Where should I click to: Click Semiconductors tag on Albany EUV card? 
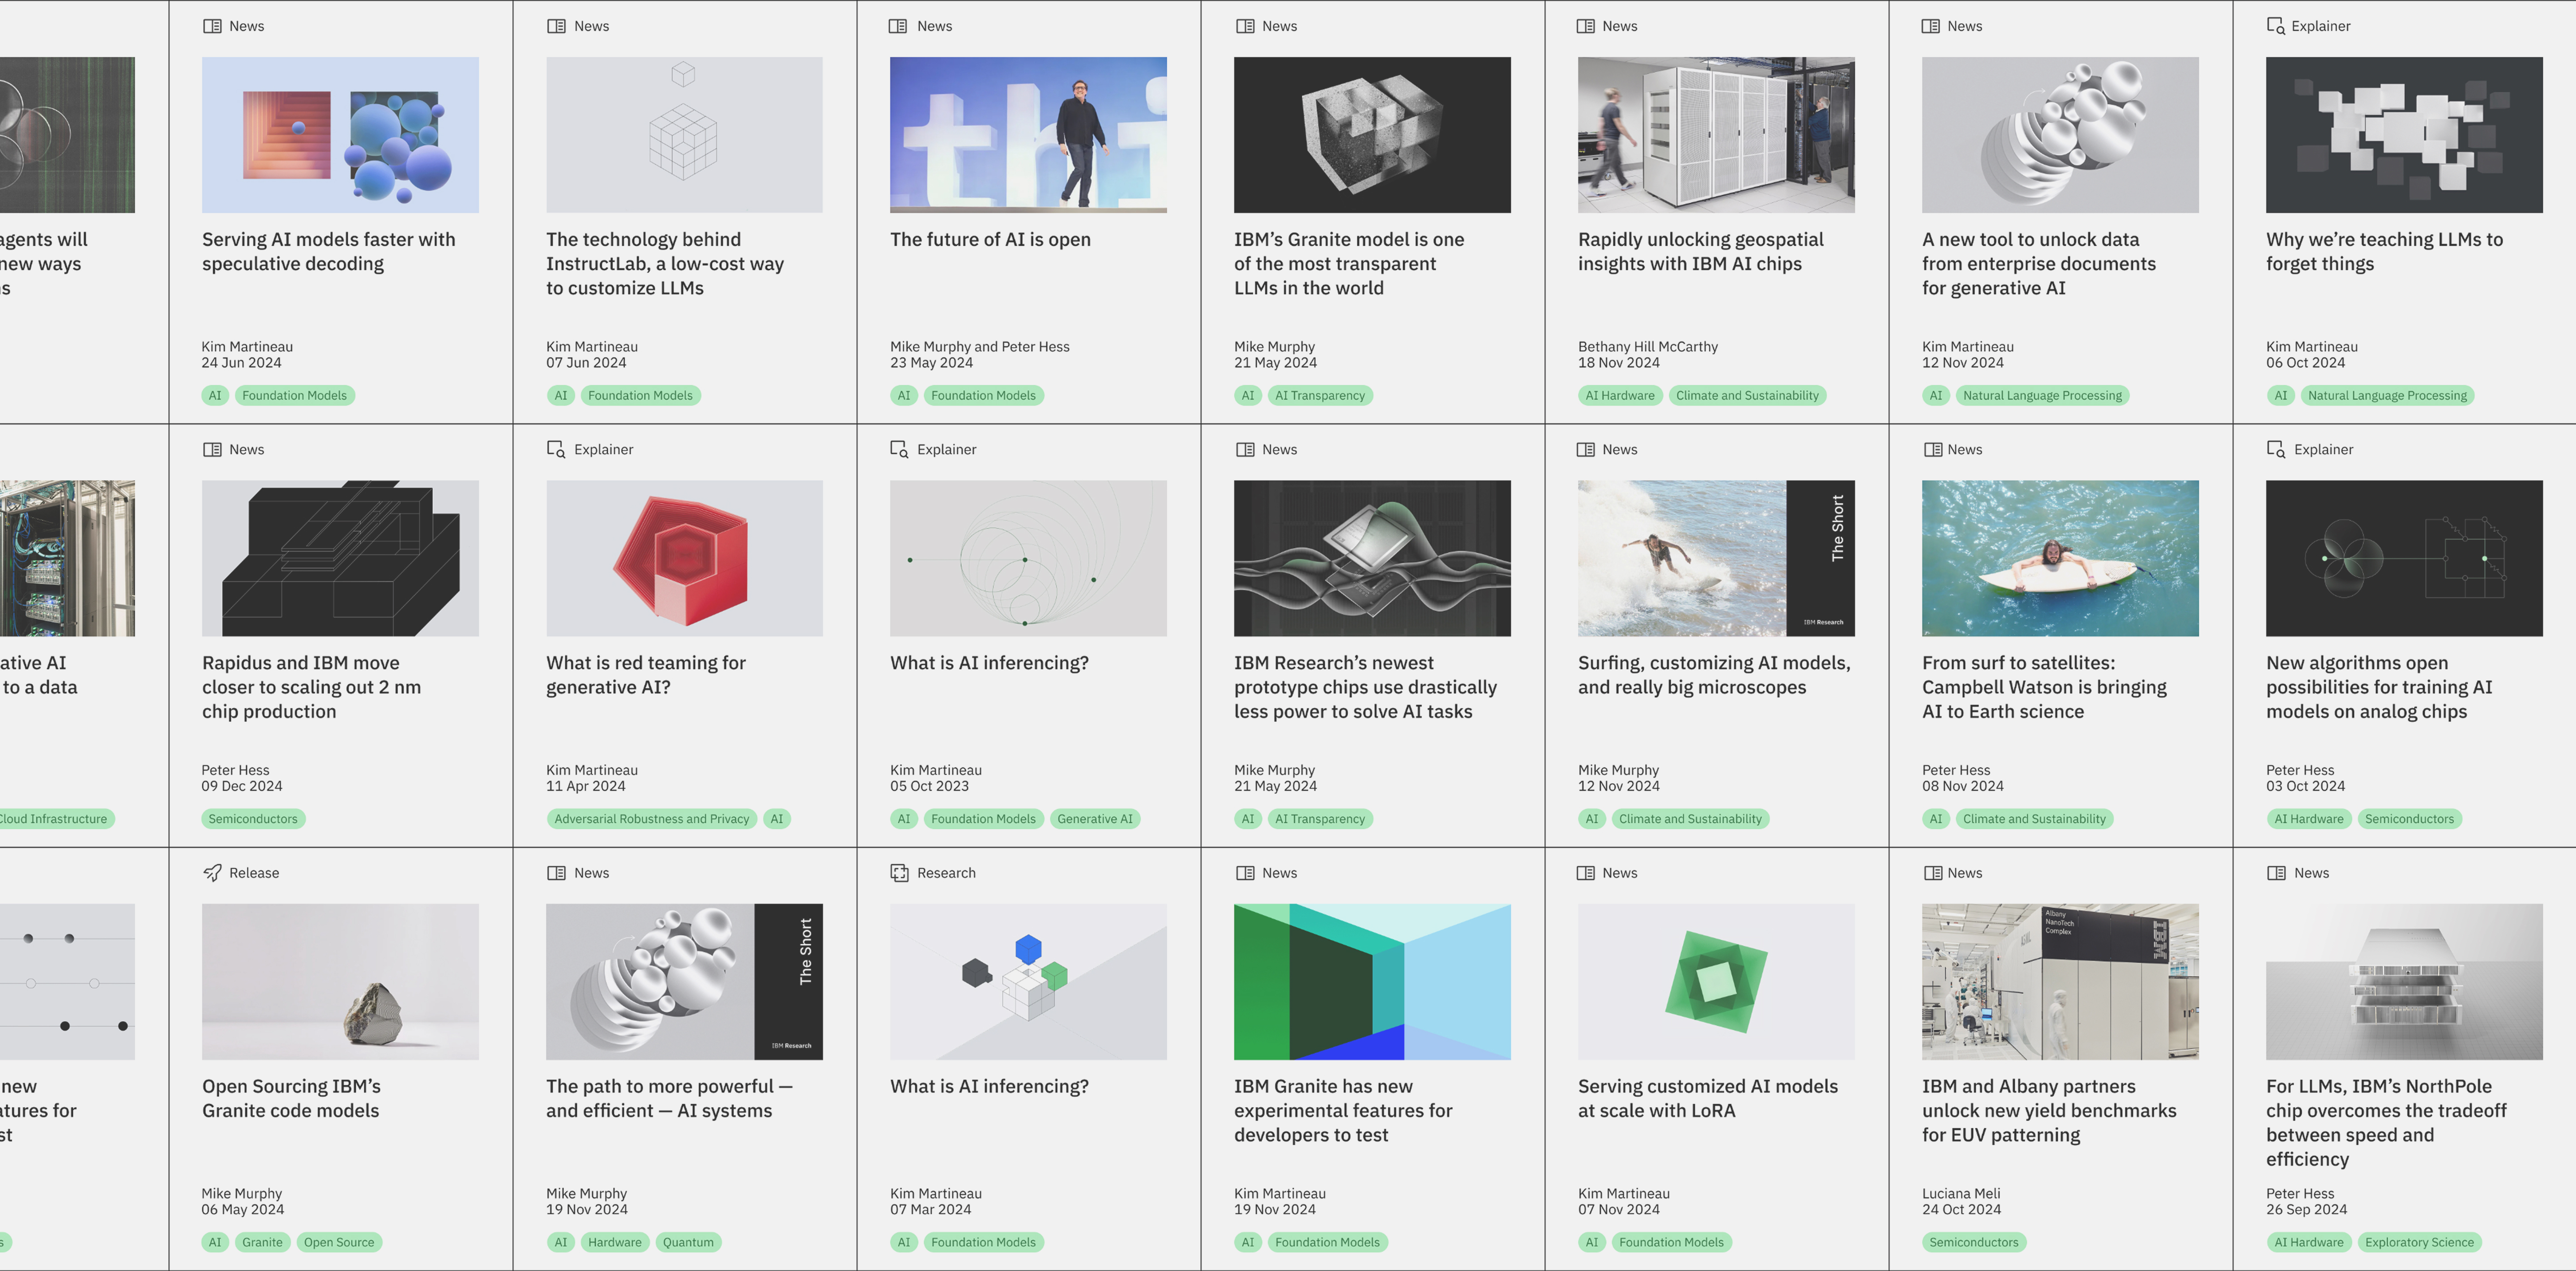[x=1974, y=1242]
